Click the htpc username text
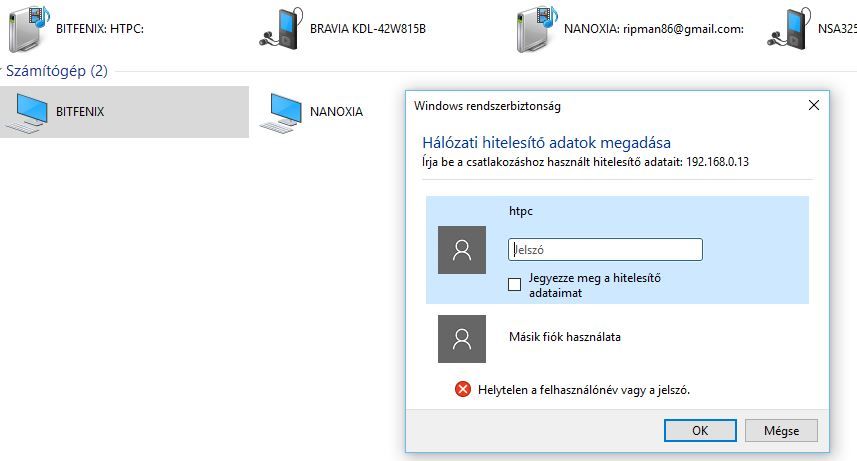The image size is (857, 461). (x=521, y=211)
